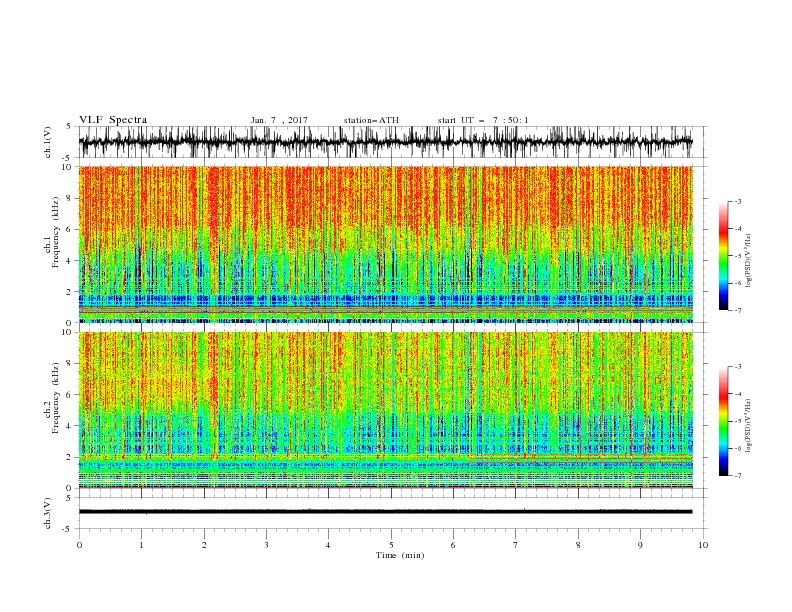Click the ch.2 Frequency (kHz) axis label
The width and height of the screenshot is (792, 612).
point(52,397)
